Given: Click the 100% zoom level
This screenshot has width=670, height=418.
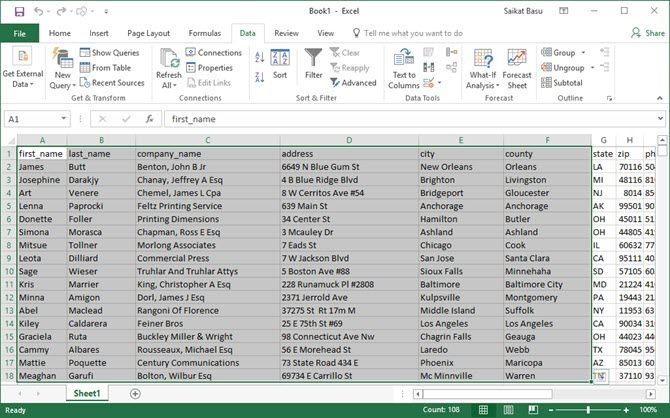Looking at the screenshot, I should [648, 410].
